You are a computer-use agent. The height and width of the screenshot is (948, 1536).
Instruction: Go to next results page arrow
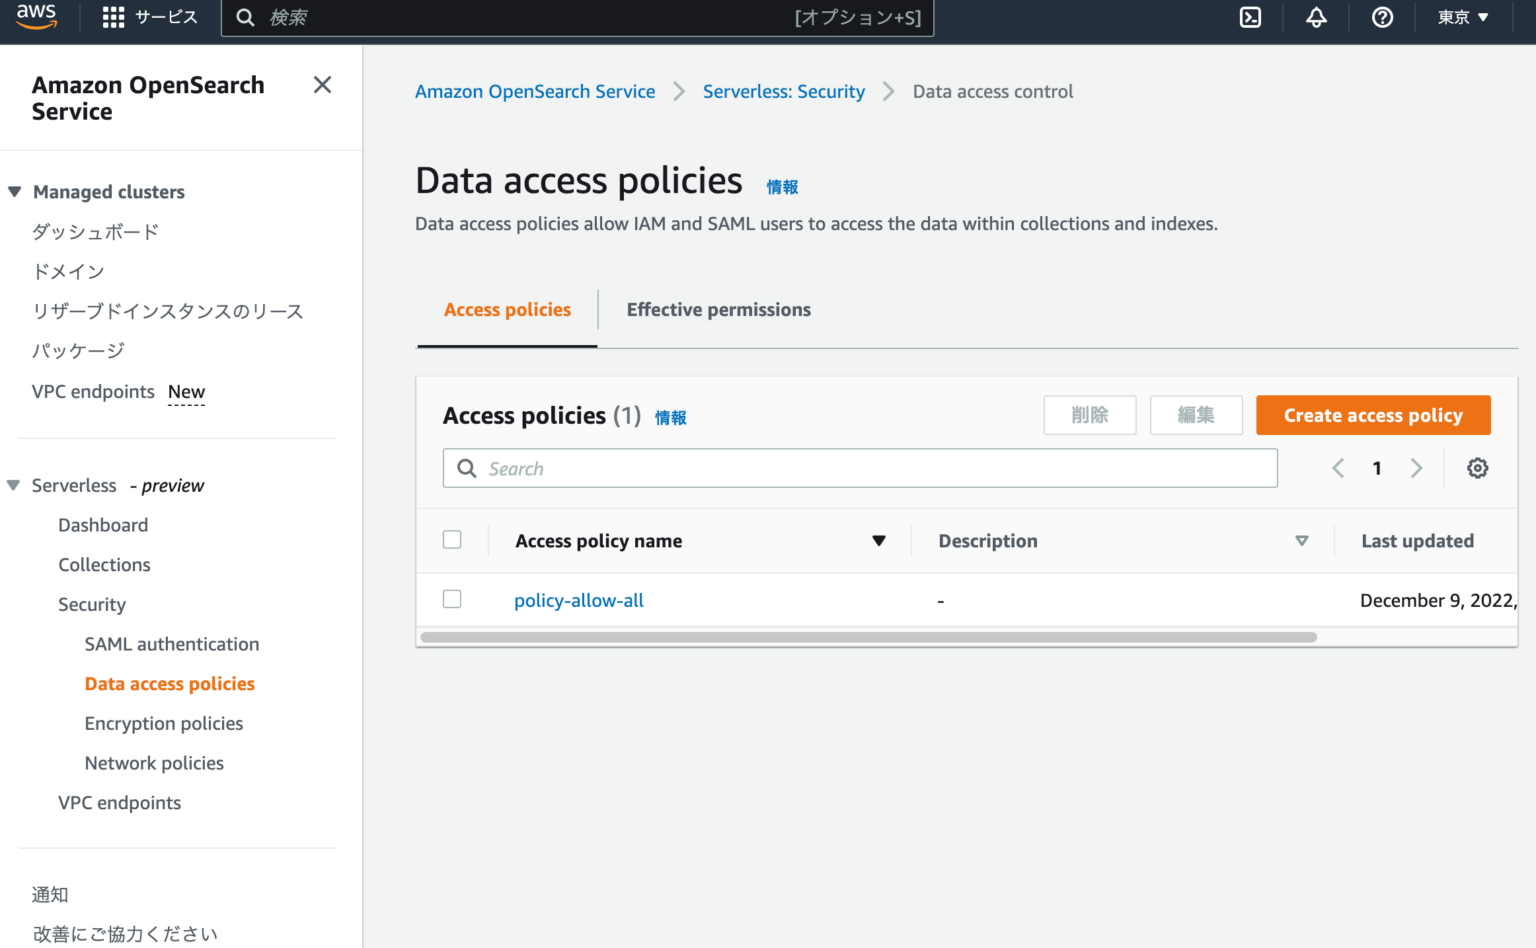click(1416, 467)
